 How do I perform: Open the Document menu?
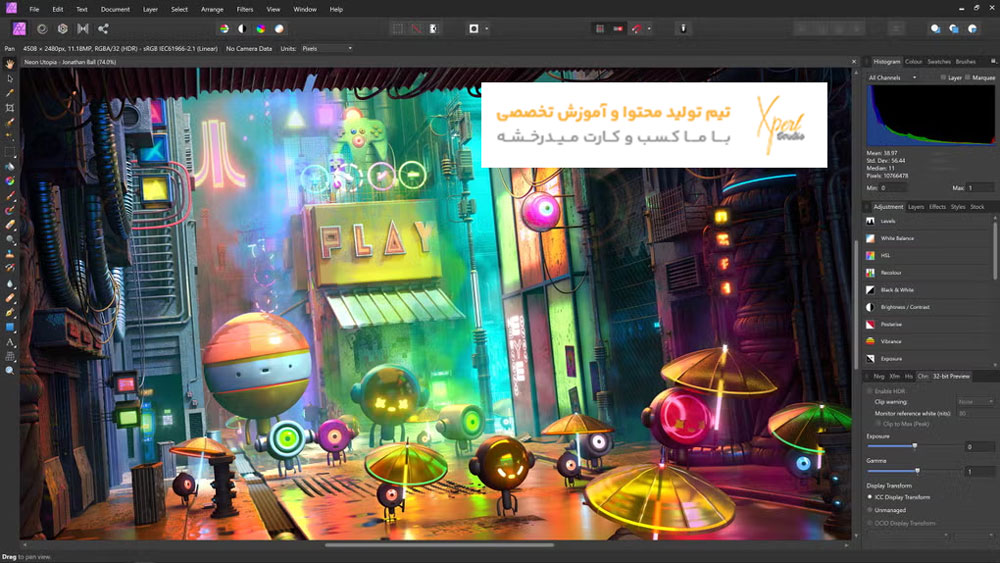click(115, 10)
